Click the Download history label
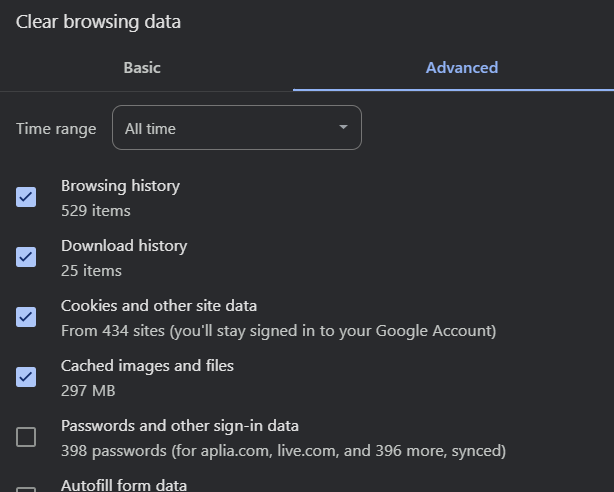 (x=124, y=246)
